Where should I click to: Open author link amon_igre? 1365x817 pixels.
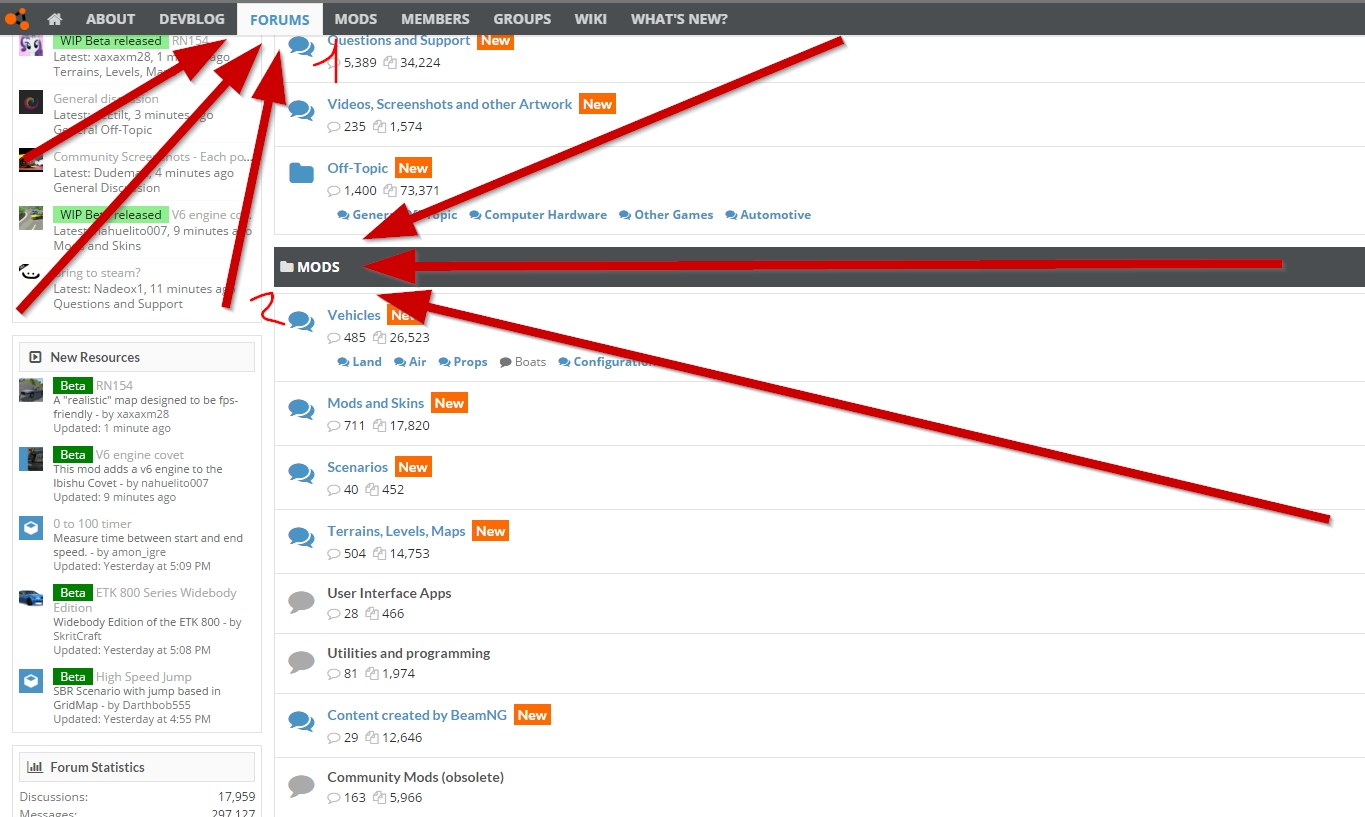(x=140, y=552)
